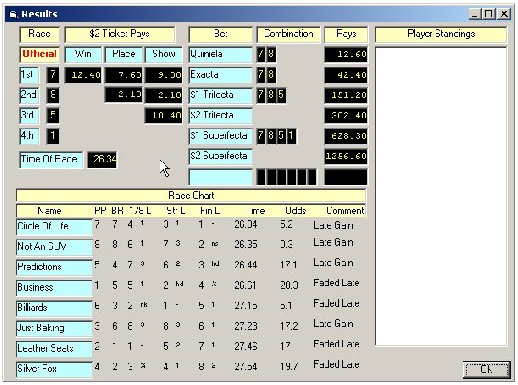
Task: Click the Place column label
Action: tap(123, 54)
